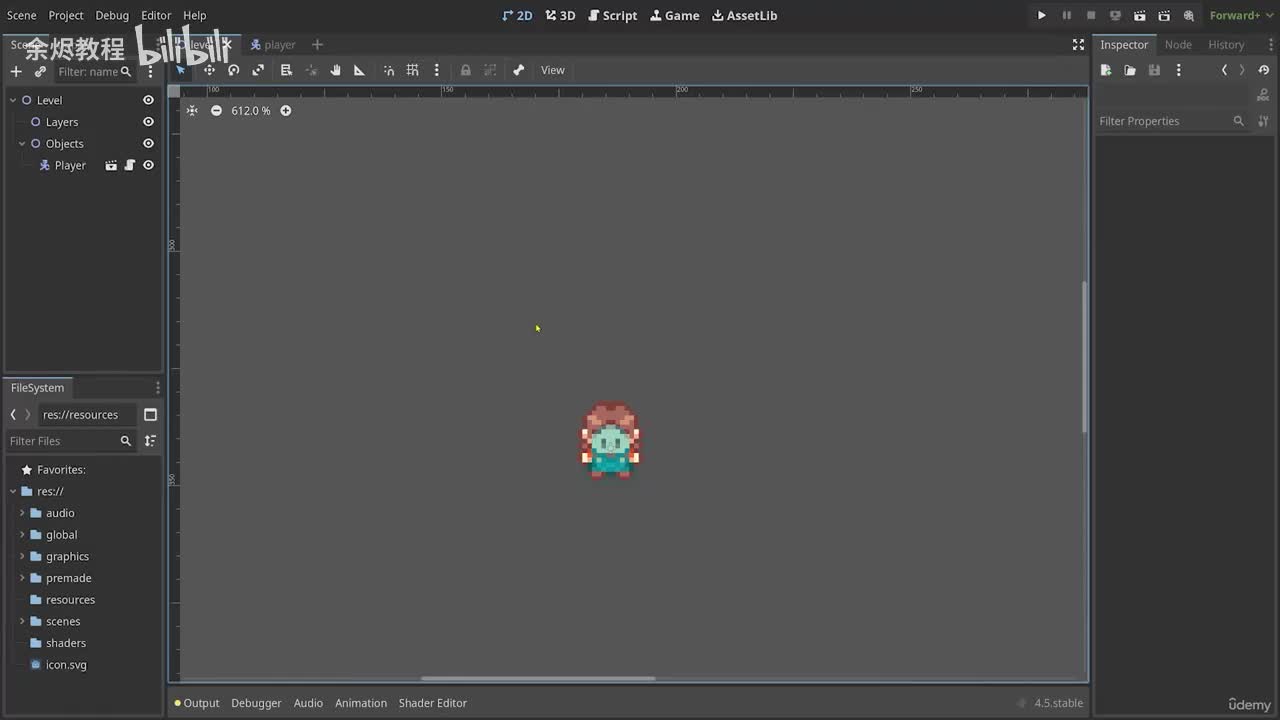Open Inspector object history list
Viewport: 1280px width, 720px height.
click(x=1264, y=70)
